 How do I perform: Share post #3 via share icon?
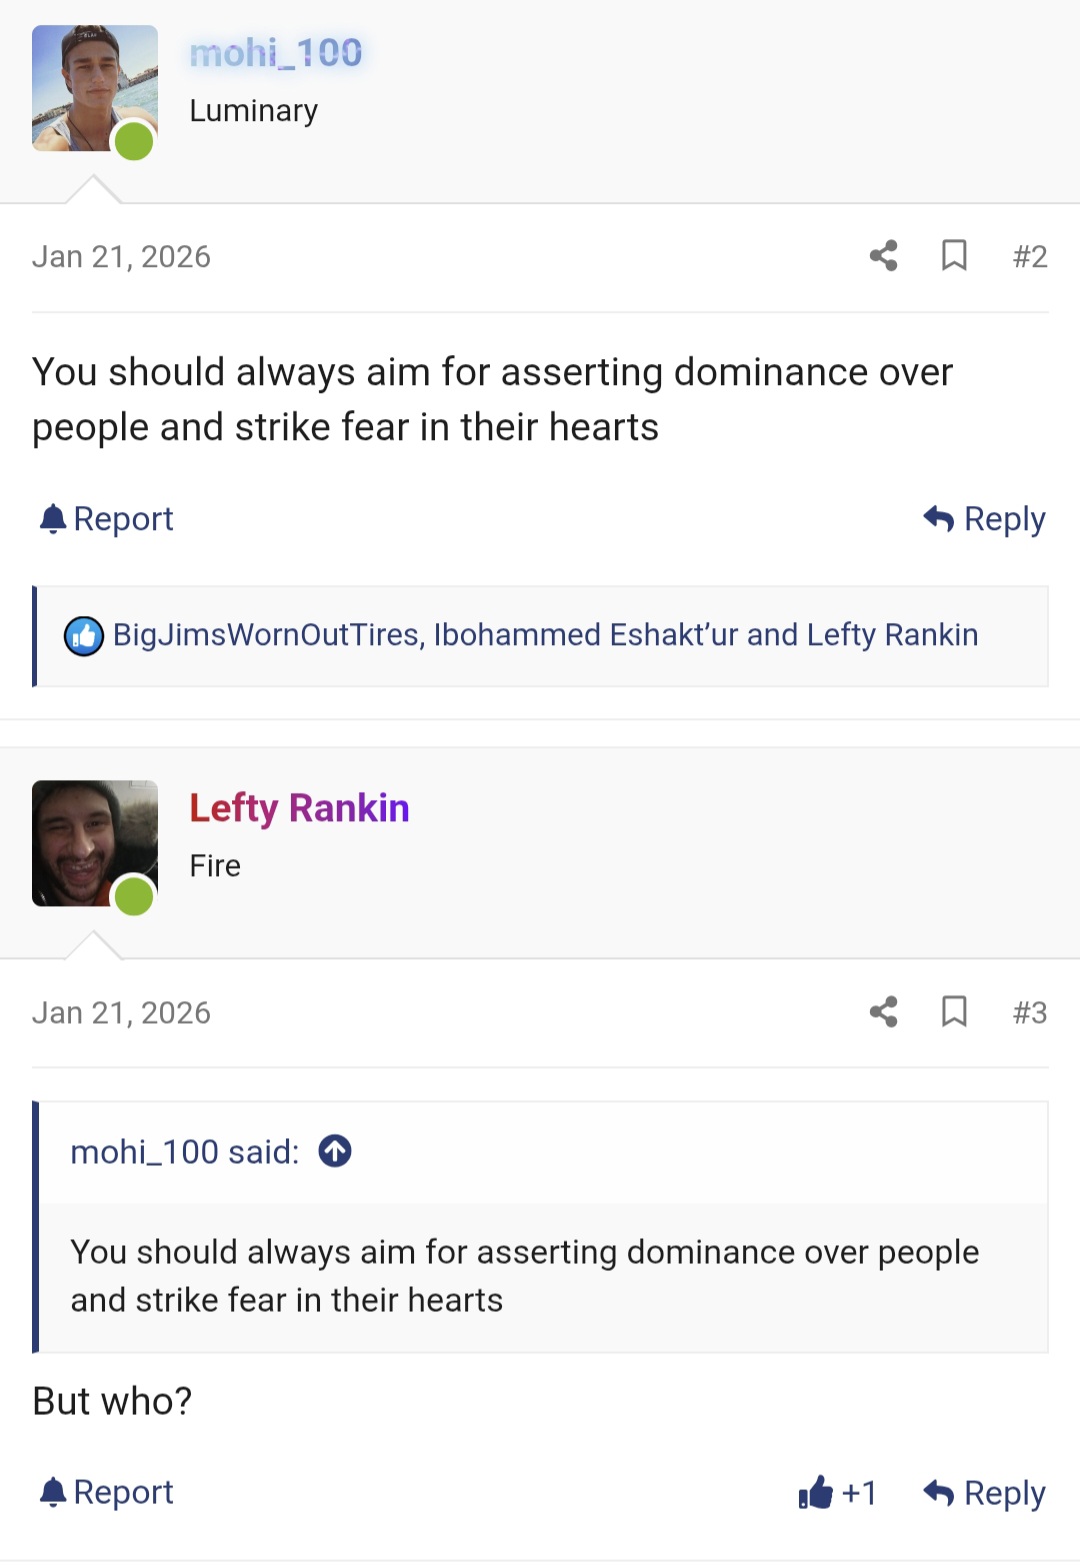coord(883,1012)
